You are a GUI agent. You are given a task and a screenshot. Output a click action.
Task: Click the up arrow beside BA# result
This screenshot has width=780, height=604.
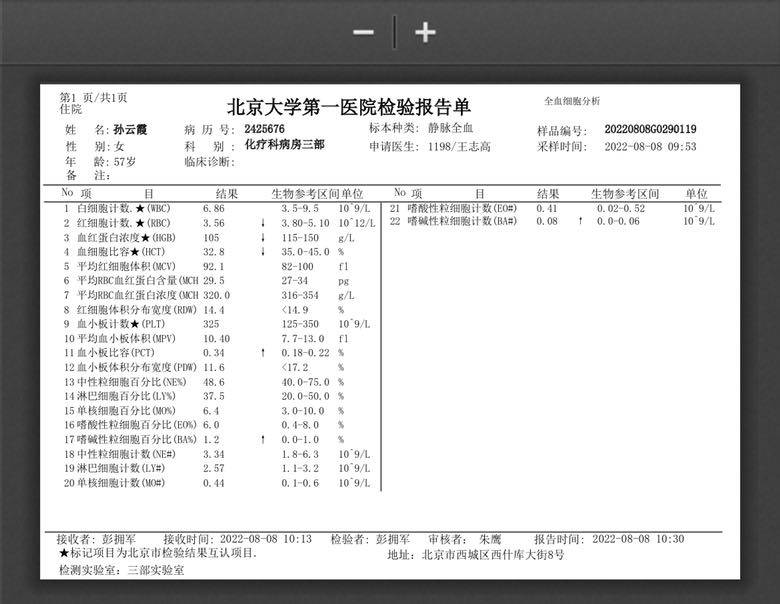(x=580, y=222)
